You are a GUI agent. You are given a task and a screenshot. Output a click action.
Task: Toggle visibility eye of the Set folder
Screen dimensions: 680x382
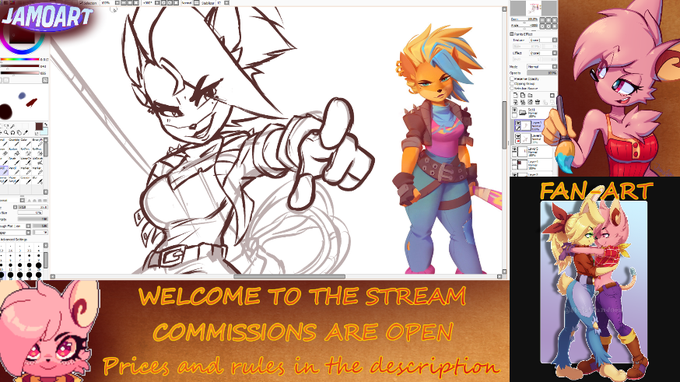coord(515,110)
